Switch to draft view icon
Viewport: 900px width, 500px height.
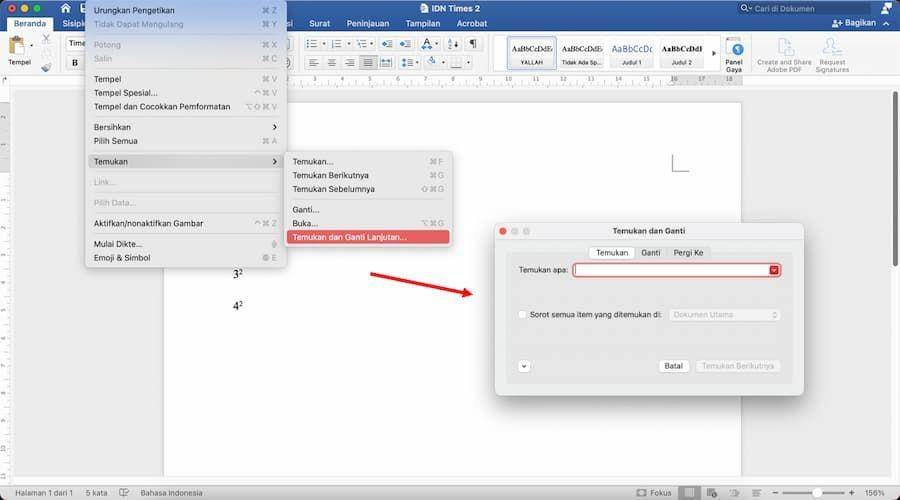757,493
